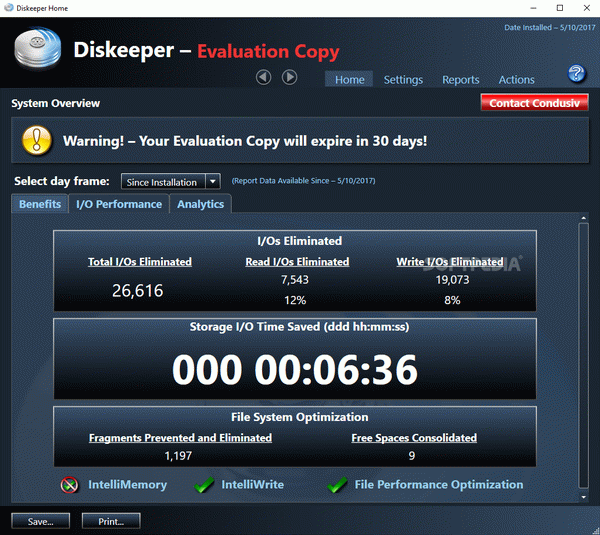Click the IntelliWrite link

point(253,484)
